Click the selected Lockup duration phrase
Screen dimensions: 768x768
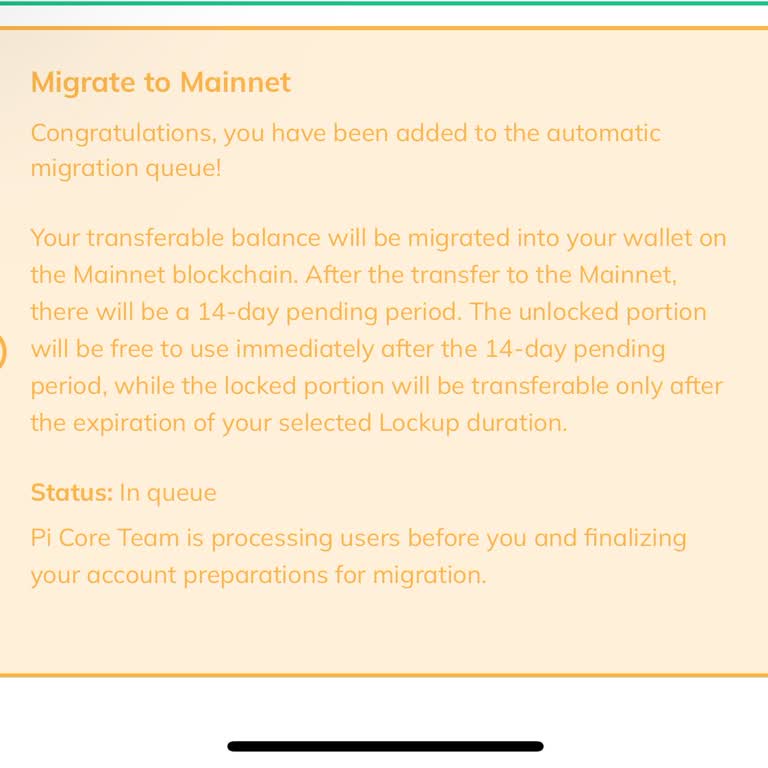point(425,423)
